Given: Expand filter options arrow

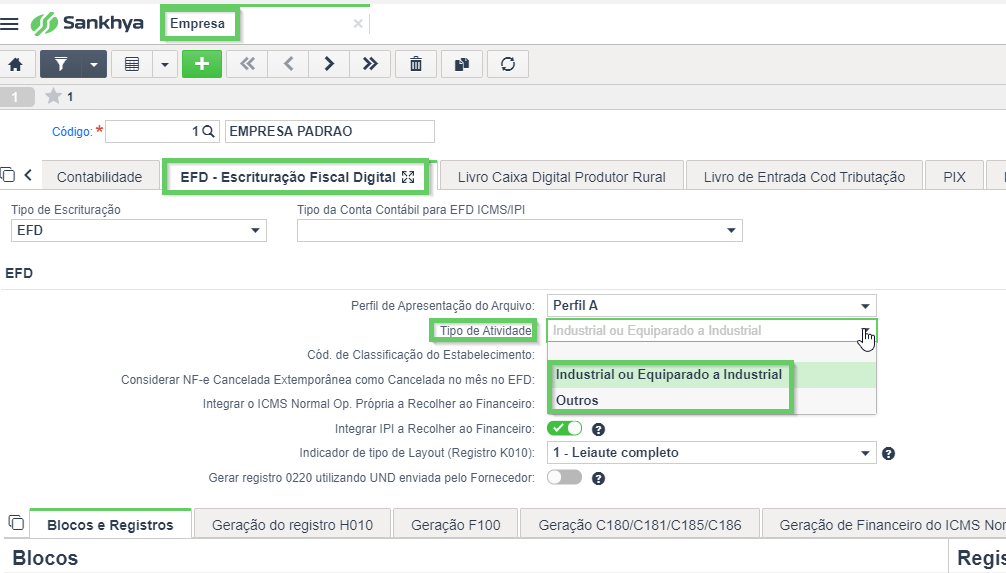Looking at the screenshot, I should [x=94, y=64].
